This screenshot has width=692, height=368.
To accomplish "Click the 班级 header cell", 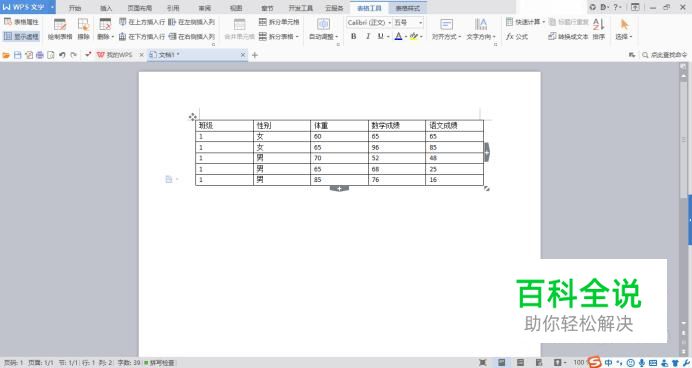I will 224,125.
